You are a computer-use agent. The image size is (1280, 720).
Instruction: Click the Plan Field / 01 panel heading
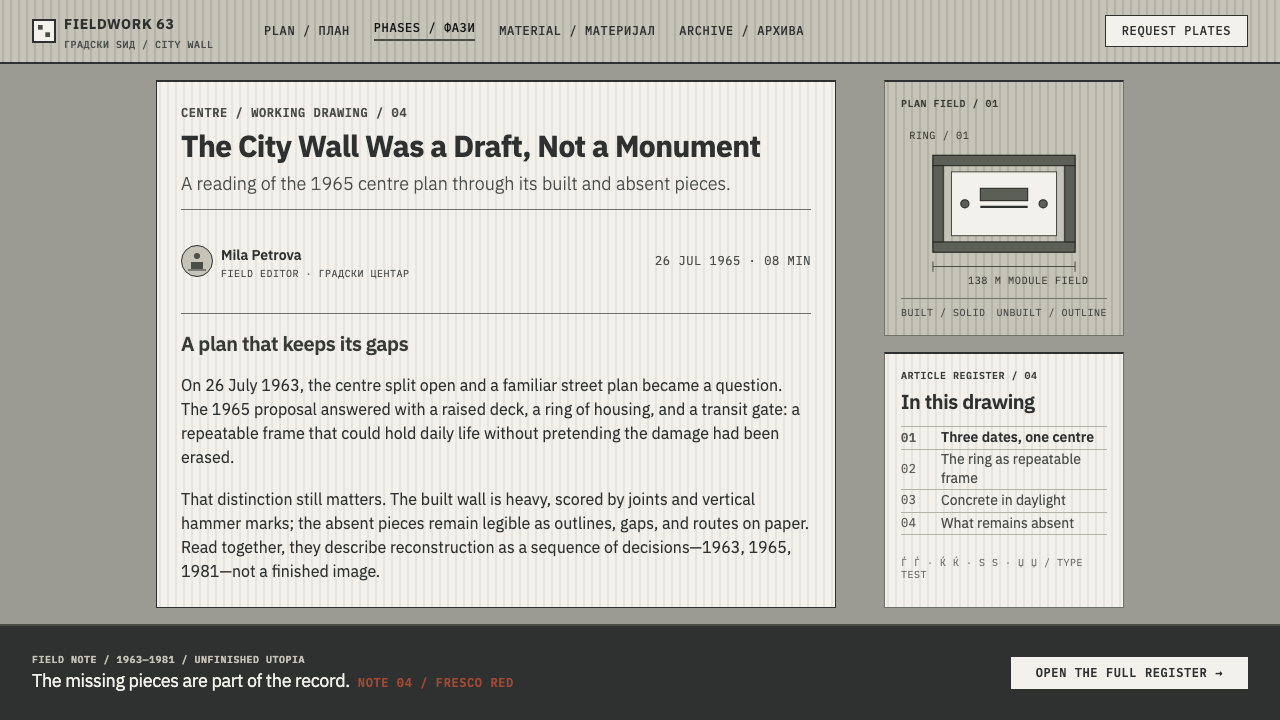click(x=949, y=104)
